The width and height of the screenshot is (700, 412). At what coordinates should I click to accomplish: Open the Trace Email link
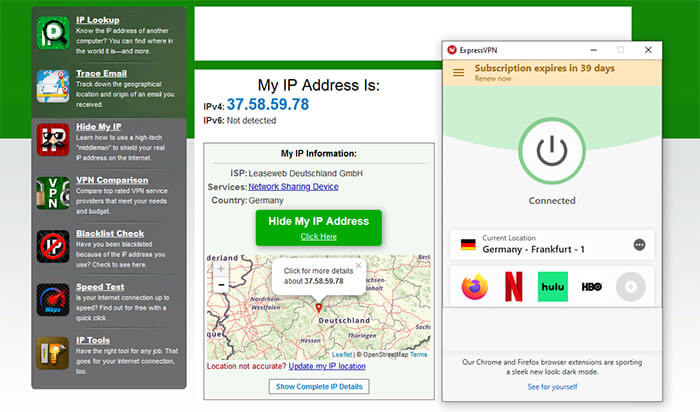point(101,73)
